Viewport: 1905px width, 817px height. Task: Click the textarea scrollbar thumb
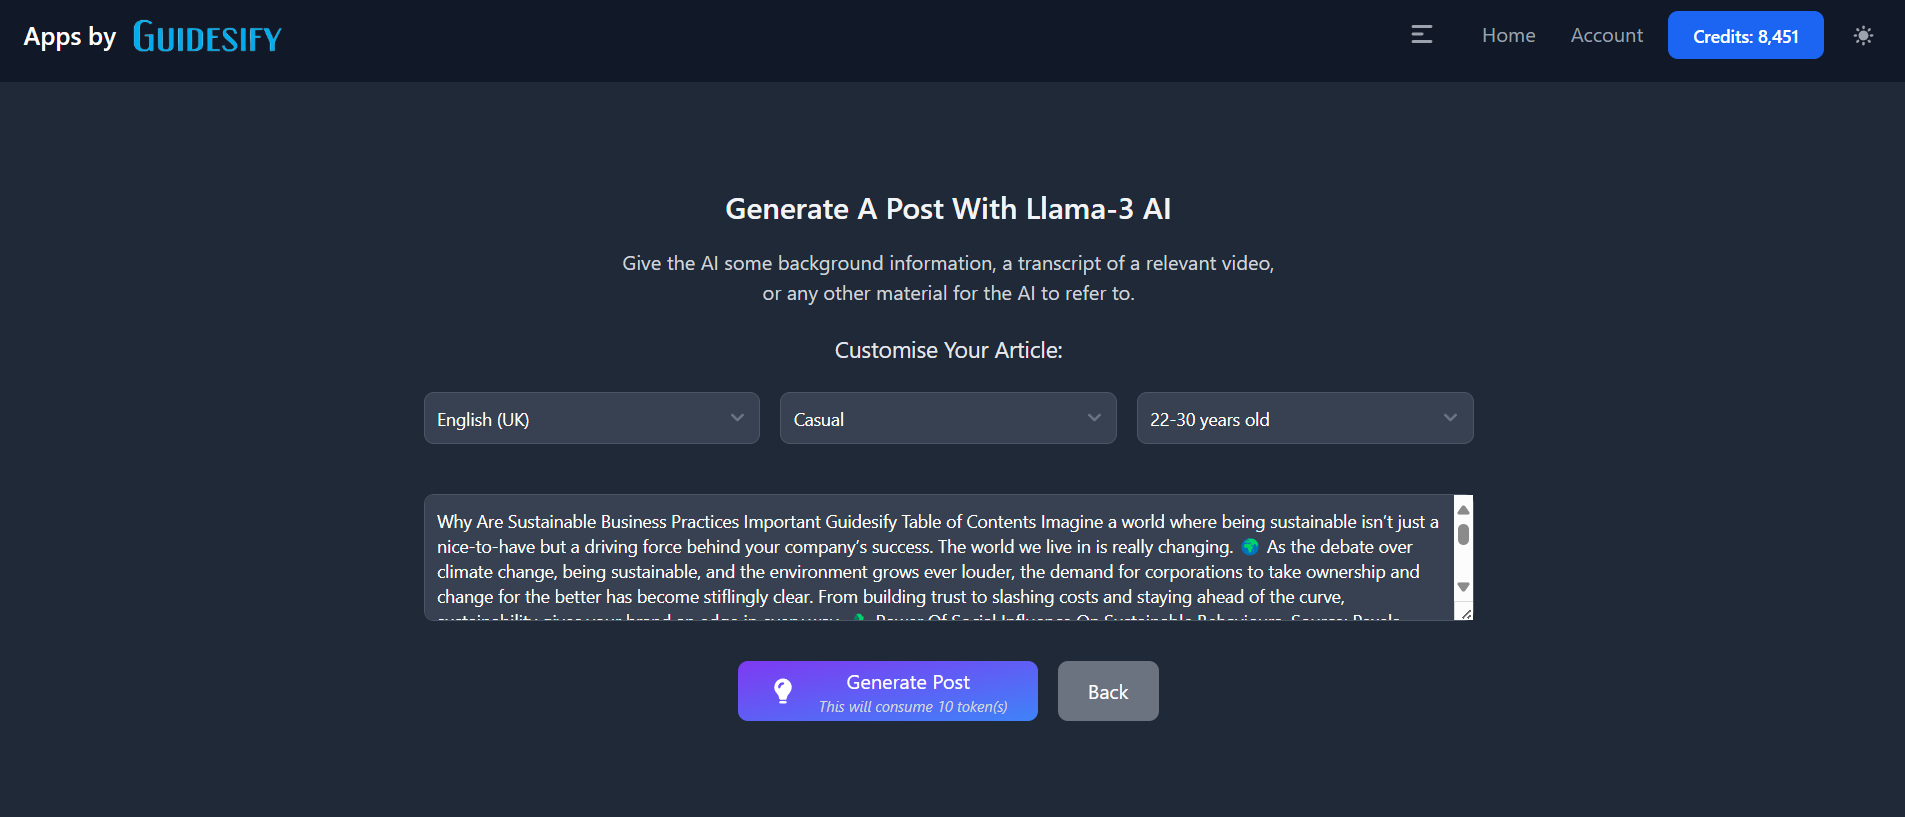coord(1463,535)
